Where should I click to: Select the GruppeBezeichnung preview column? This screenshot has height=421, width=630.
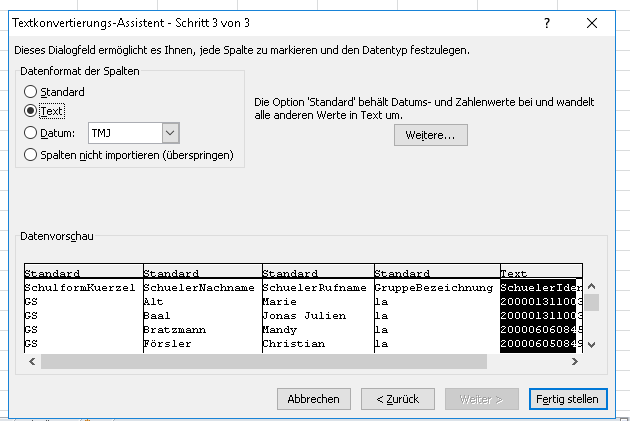pos(435,308)
